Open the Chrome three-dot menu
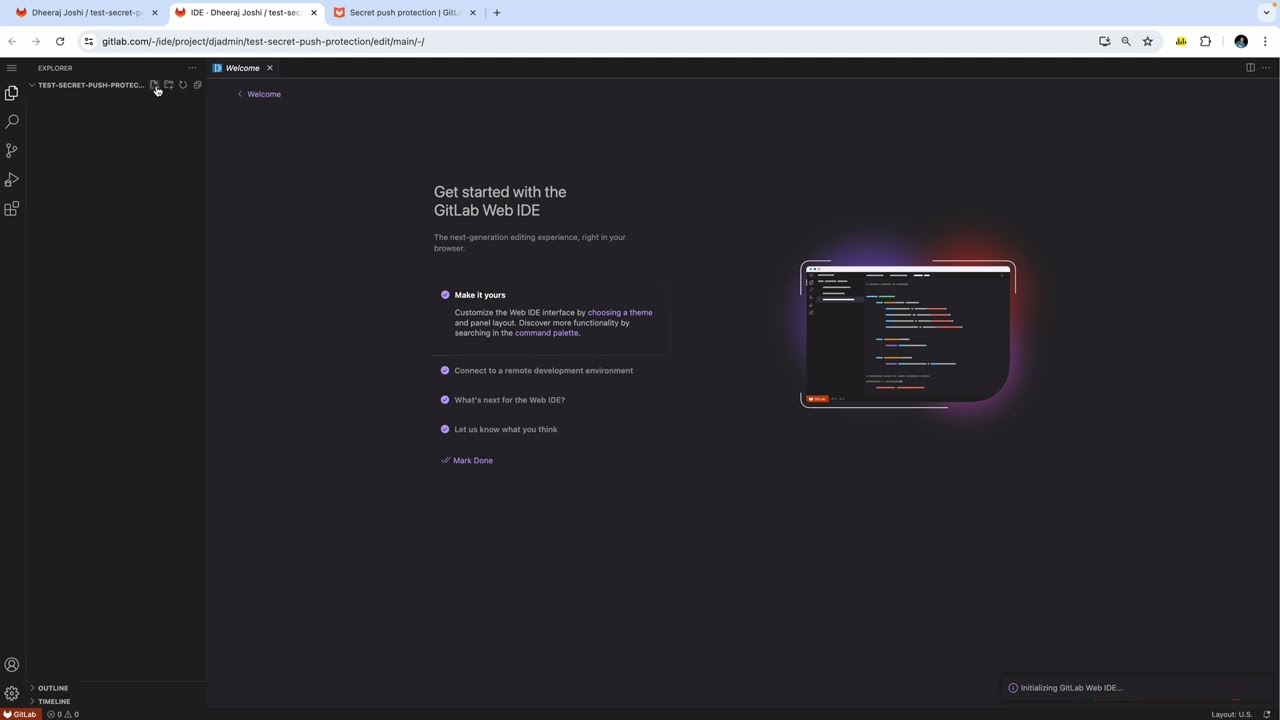The height and width of the screenshot is (720, 1280). 1265,42
